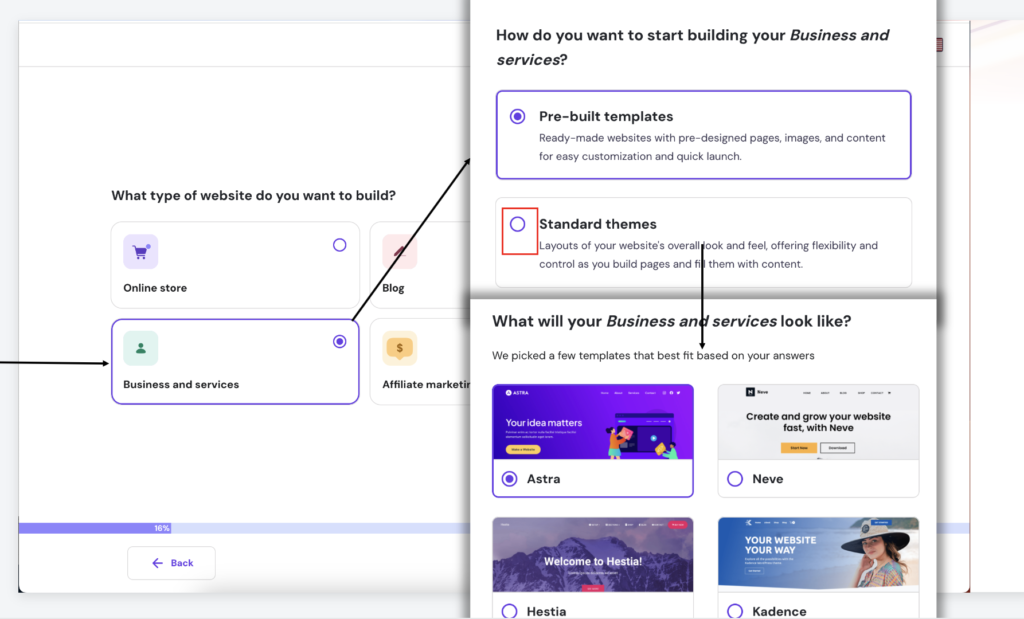Screen dimensions: 1024x619
Task: Select the Astra template radio button
Action: pyautogui.click(x=509, y=479)
